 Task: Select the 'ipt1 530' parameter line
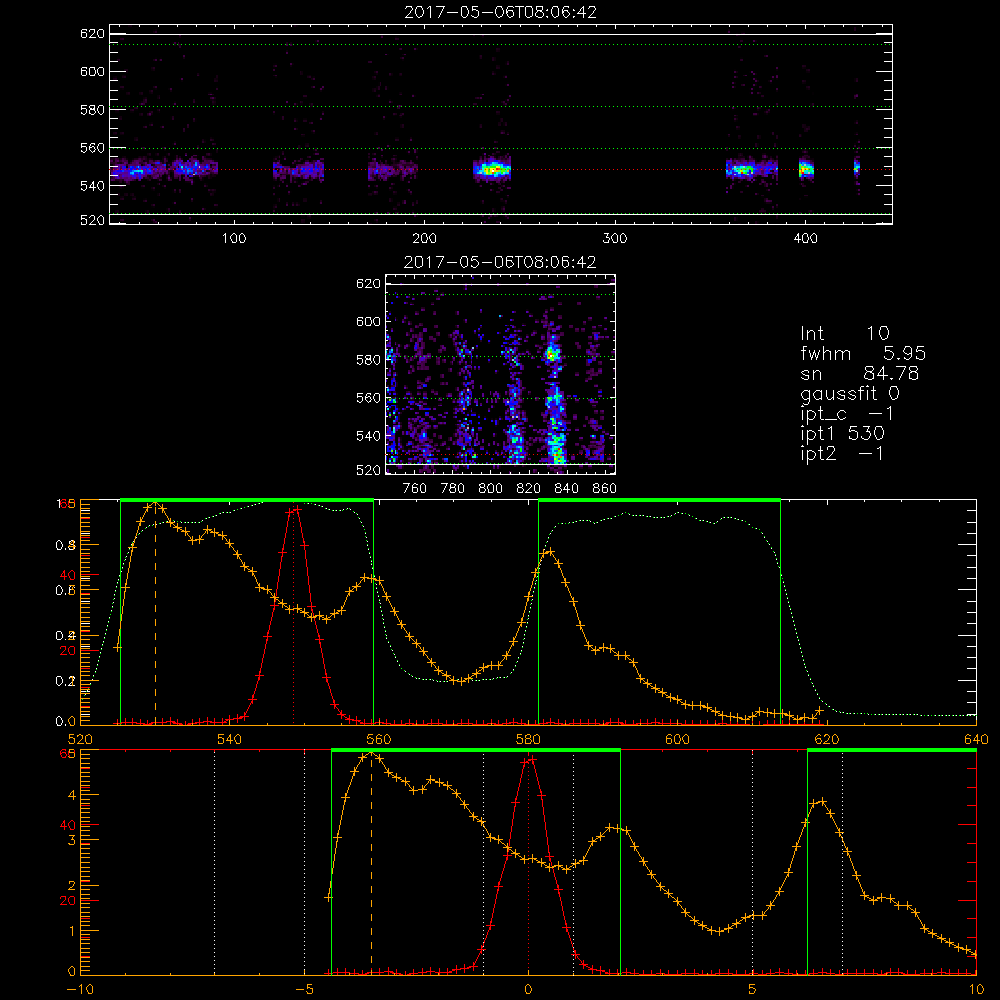tap(842, 434)
